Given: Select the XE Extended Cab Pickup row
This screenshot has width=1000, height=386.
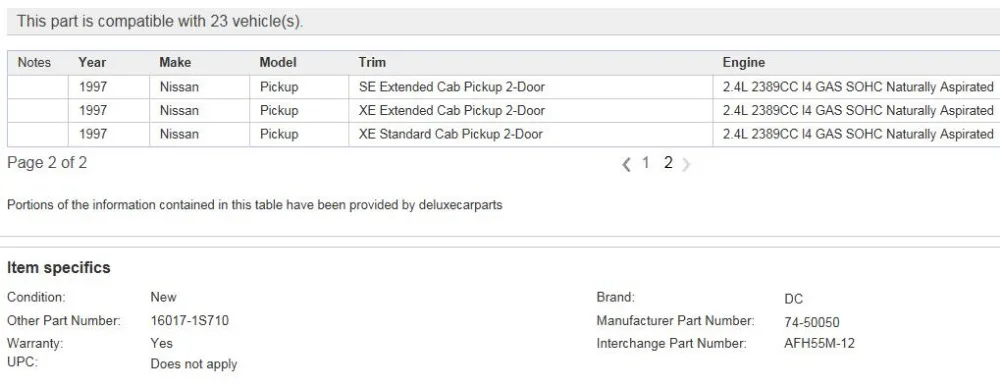Looking at the screenshot, I should [504, 110].
